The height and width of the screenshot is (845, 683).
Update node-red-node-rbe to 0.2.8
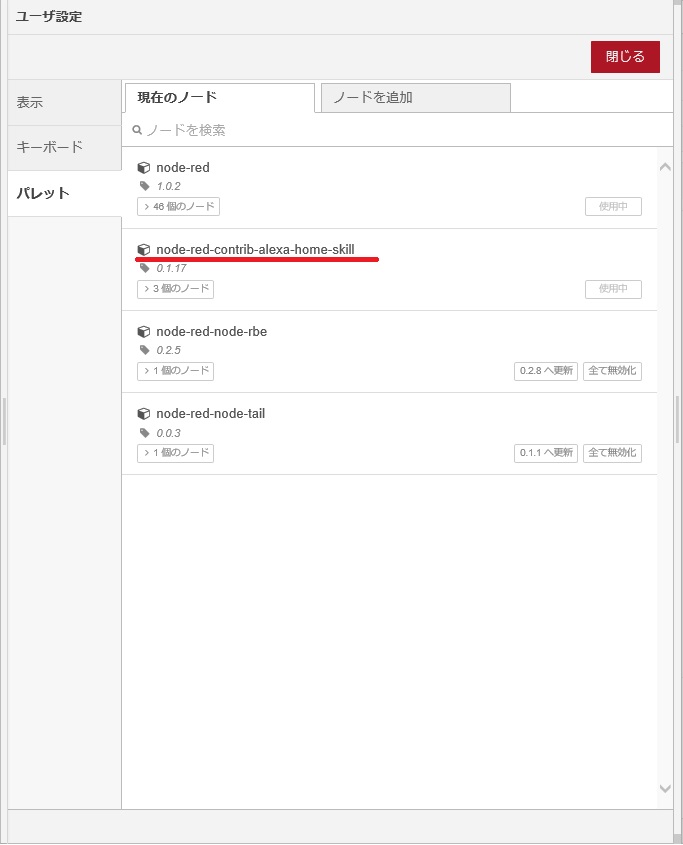coord(546,371)
